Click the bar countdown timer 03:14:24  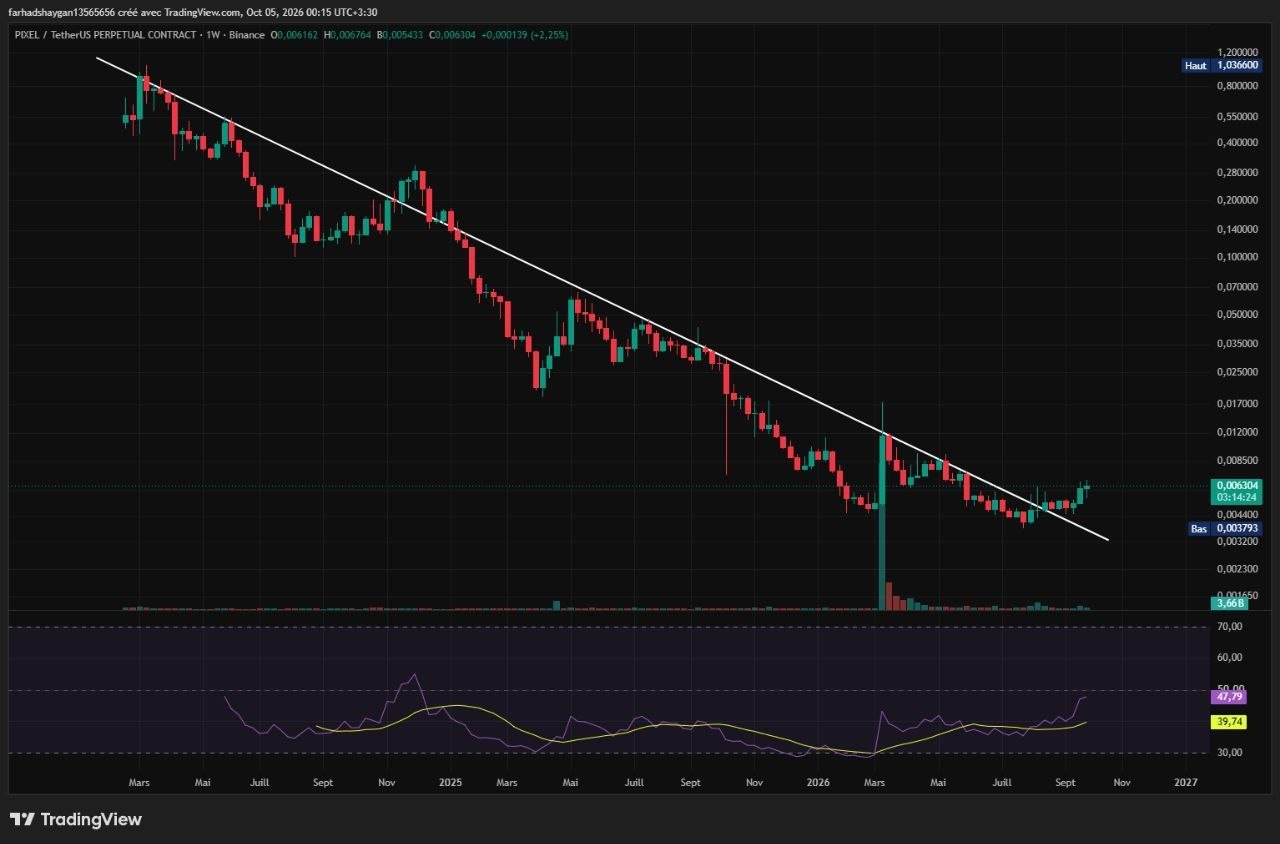click(1235, 496)
